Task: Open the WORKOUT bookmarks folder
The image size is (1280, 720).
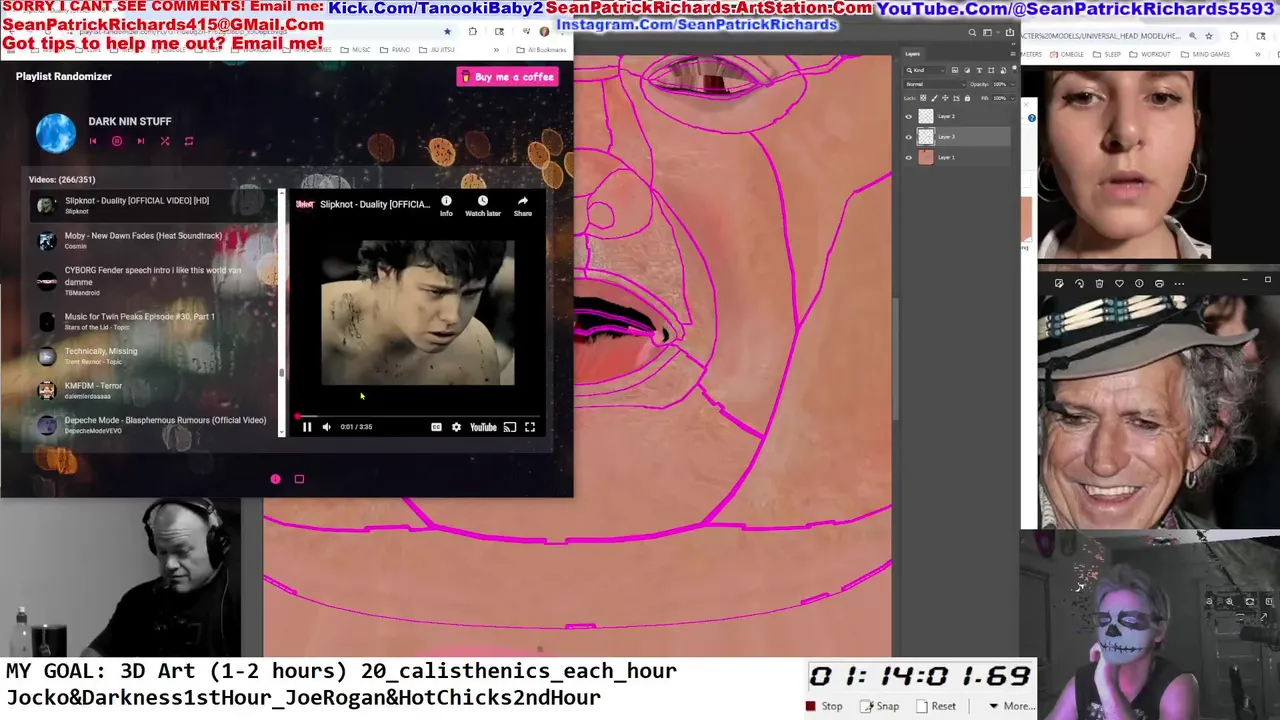Action: (x=1150, y=54)
